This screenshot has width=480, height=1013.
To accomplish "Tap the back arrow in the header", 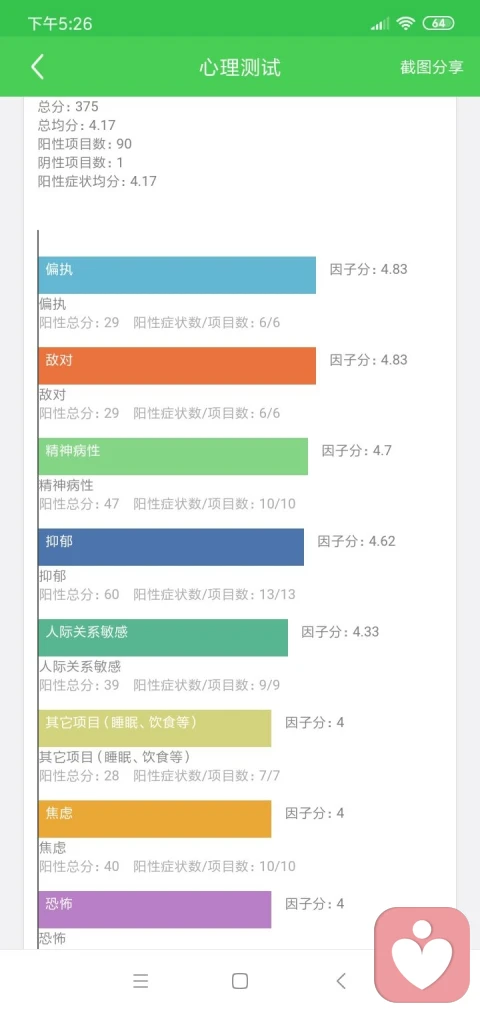I will pos(37,67).
